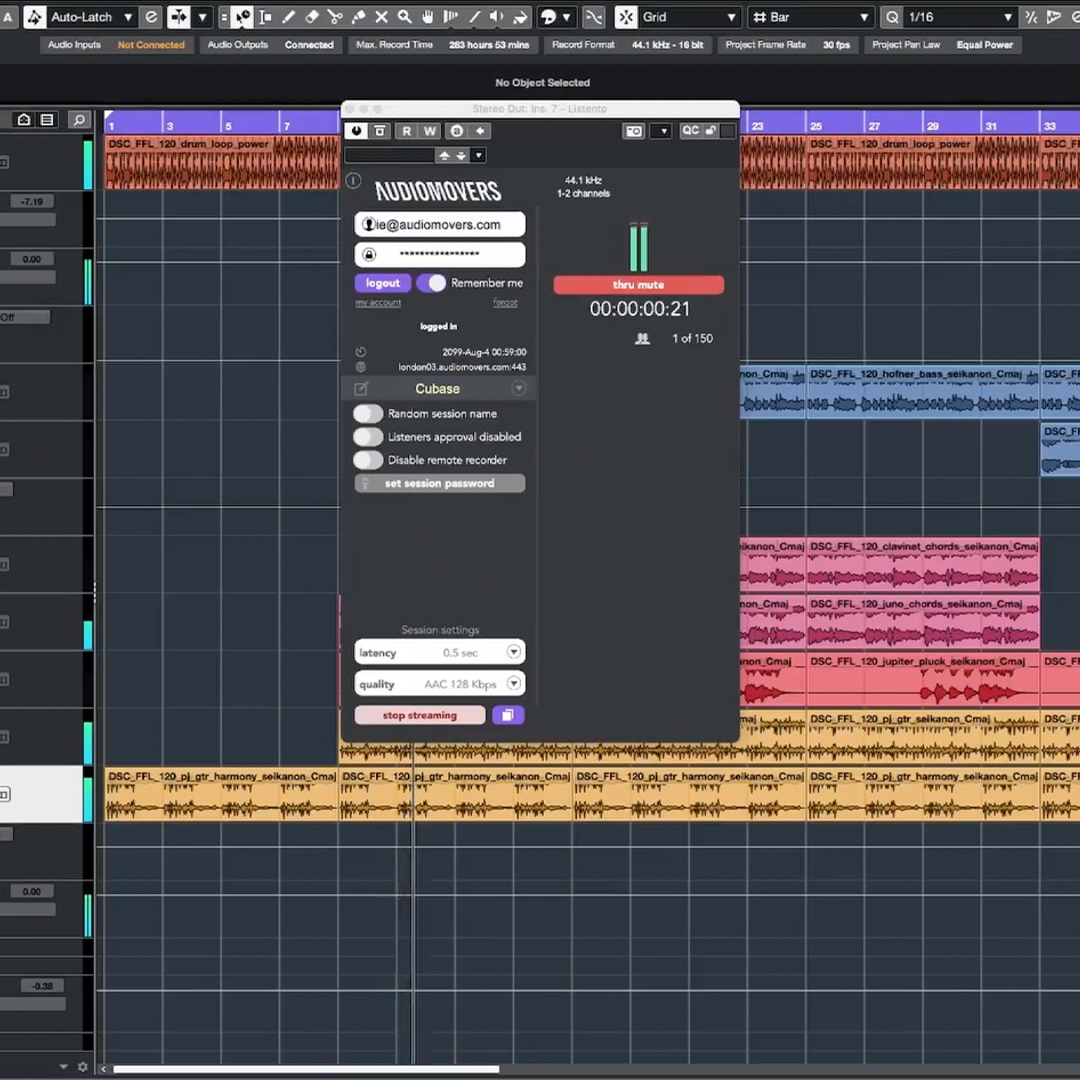Click Record Format 44.1 kHz status
The image size is (1080, 1080).
click(627, 45)
